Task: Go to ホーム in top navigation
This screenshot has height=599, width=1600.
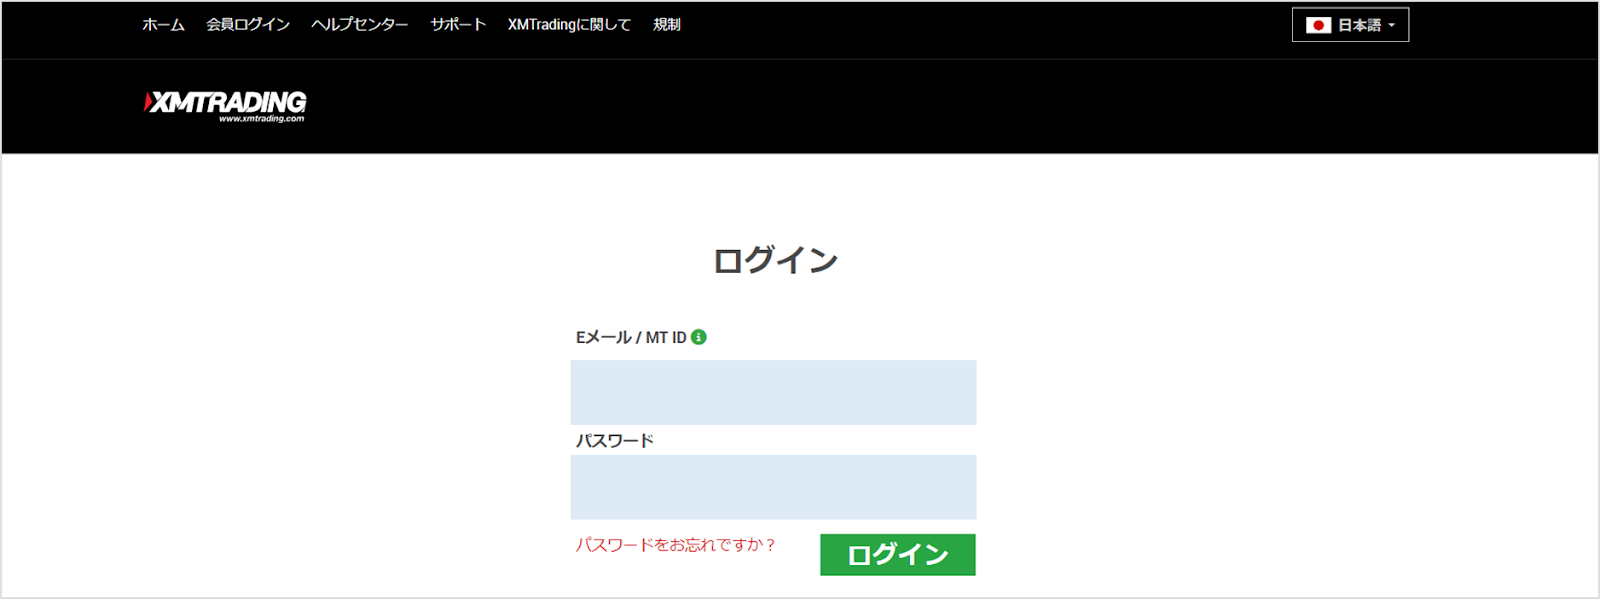Action: pyautogui.click(x=163, y=24)
